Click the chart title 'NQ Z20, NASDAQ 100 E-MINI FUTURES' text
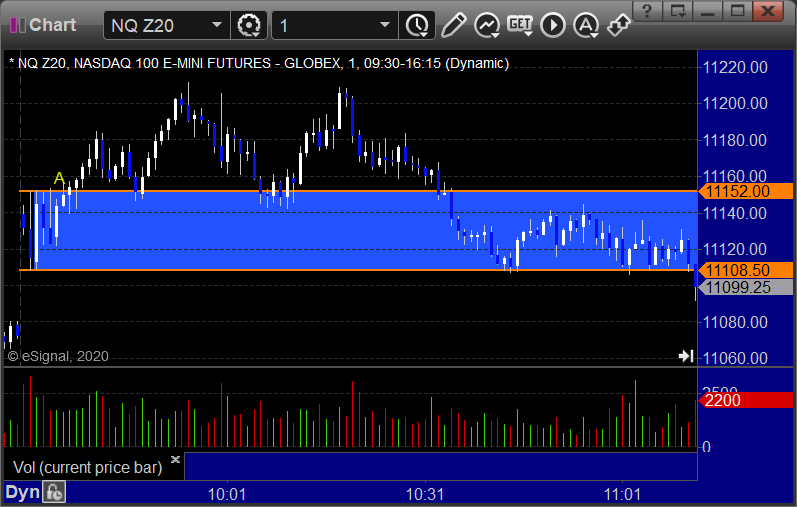 coord(144,64)
